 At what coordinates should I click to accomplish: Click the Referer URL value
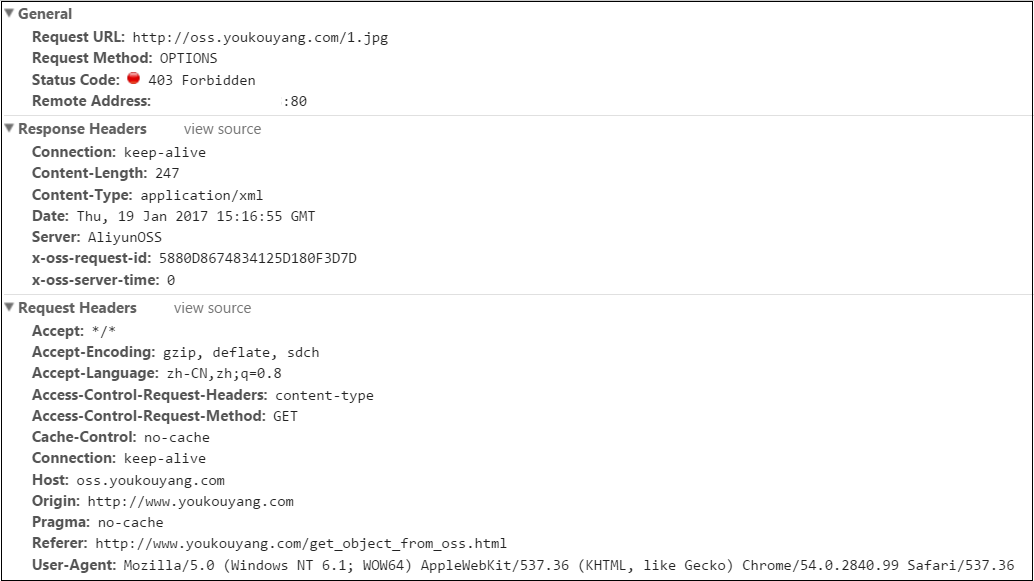[301, 544]
